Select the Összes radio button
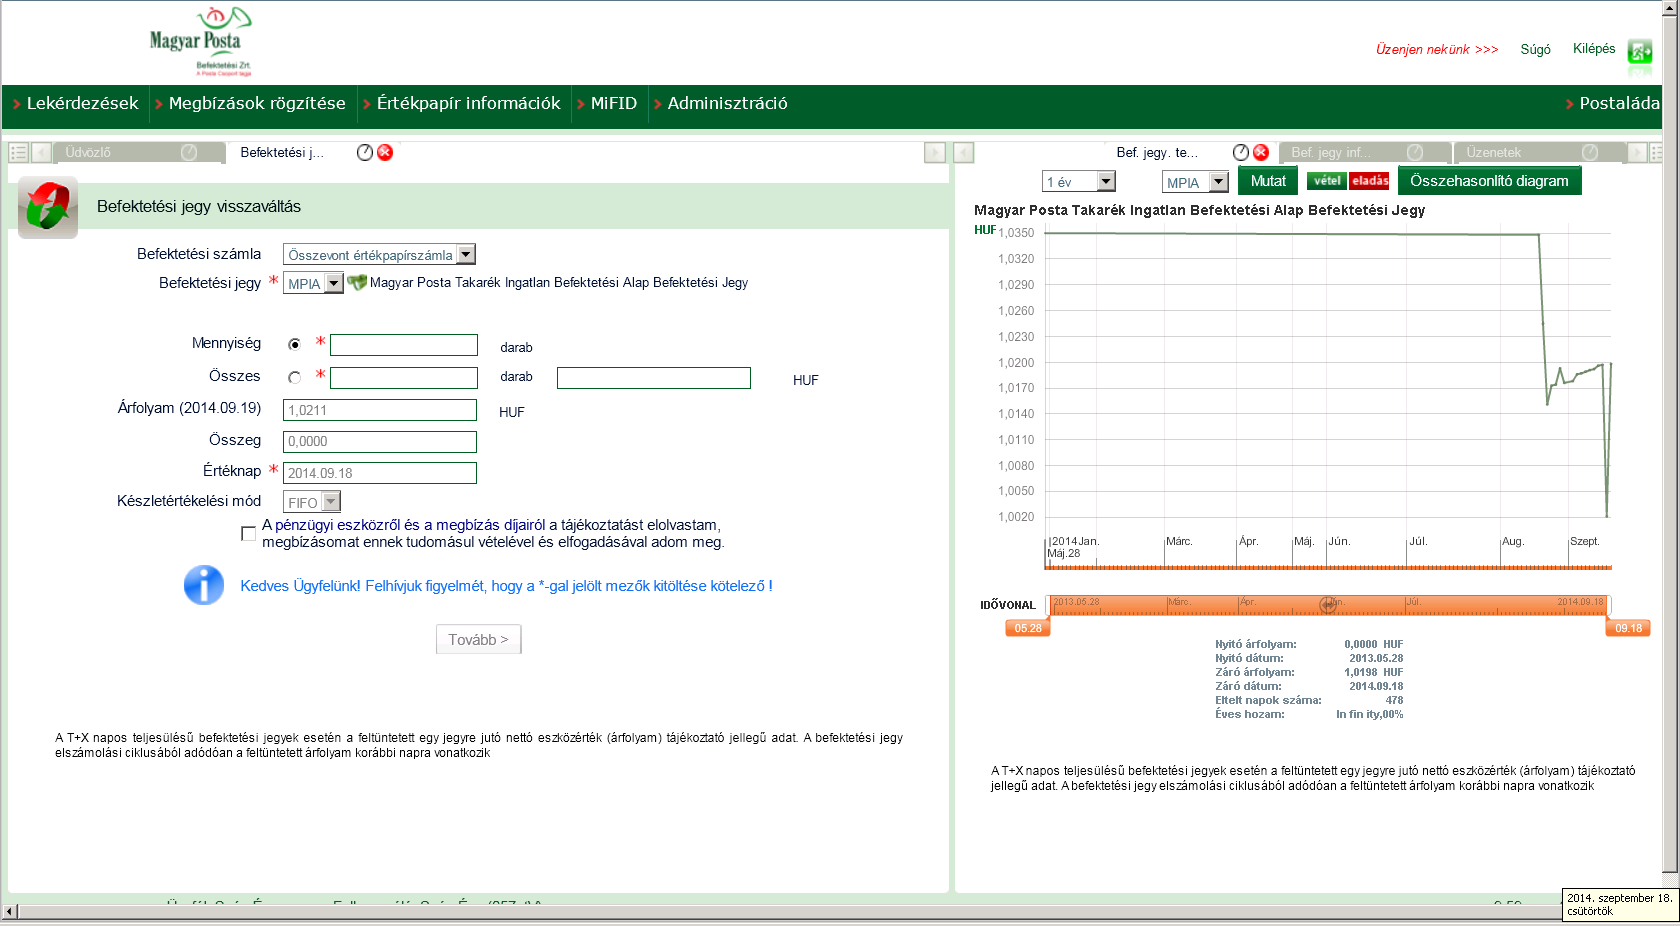1680x926 pixels. 294,377
